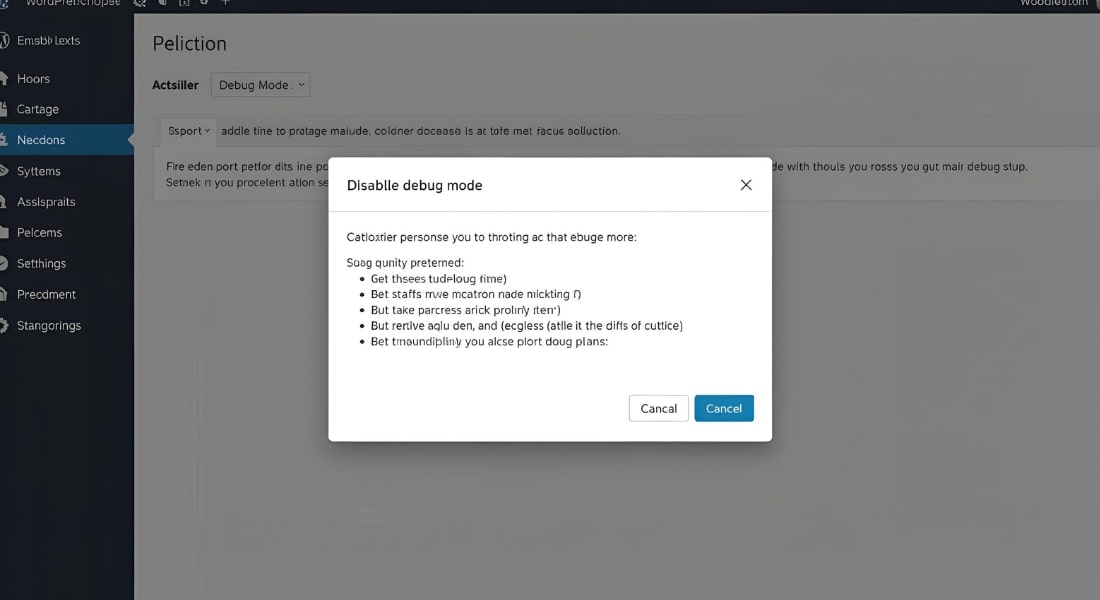The image size is (1100, 600).
Task: Click the gear icon next to Stangorings
Action: click(4, 326)
